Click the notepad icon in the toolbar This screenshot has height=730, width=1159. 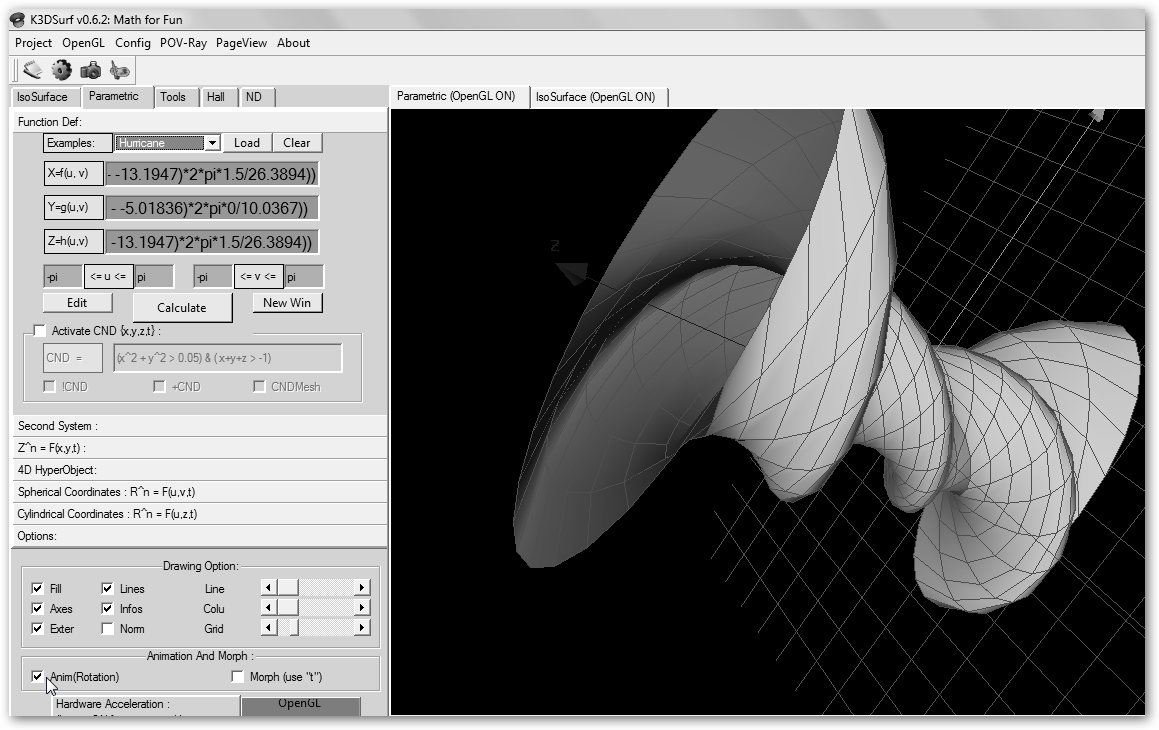coord(33,70)
